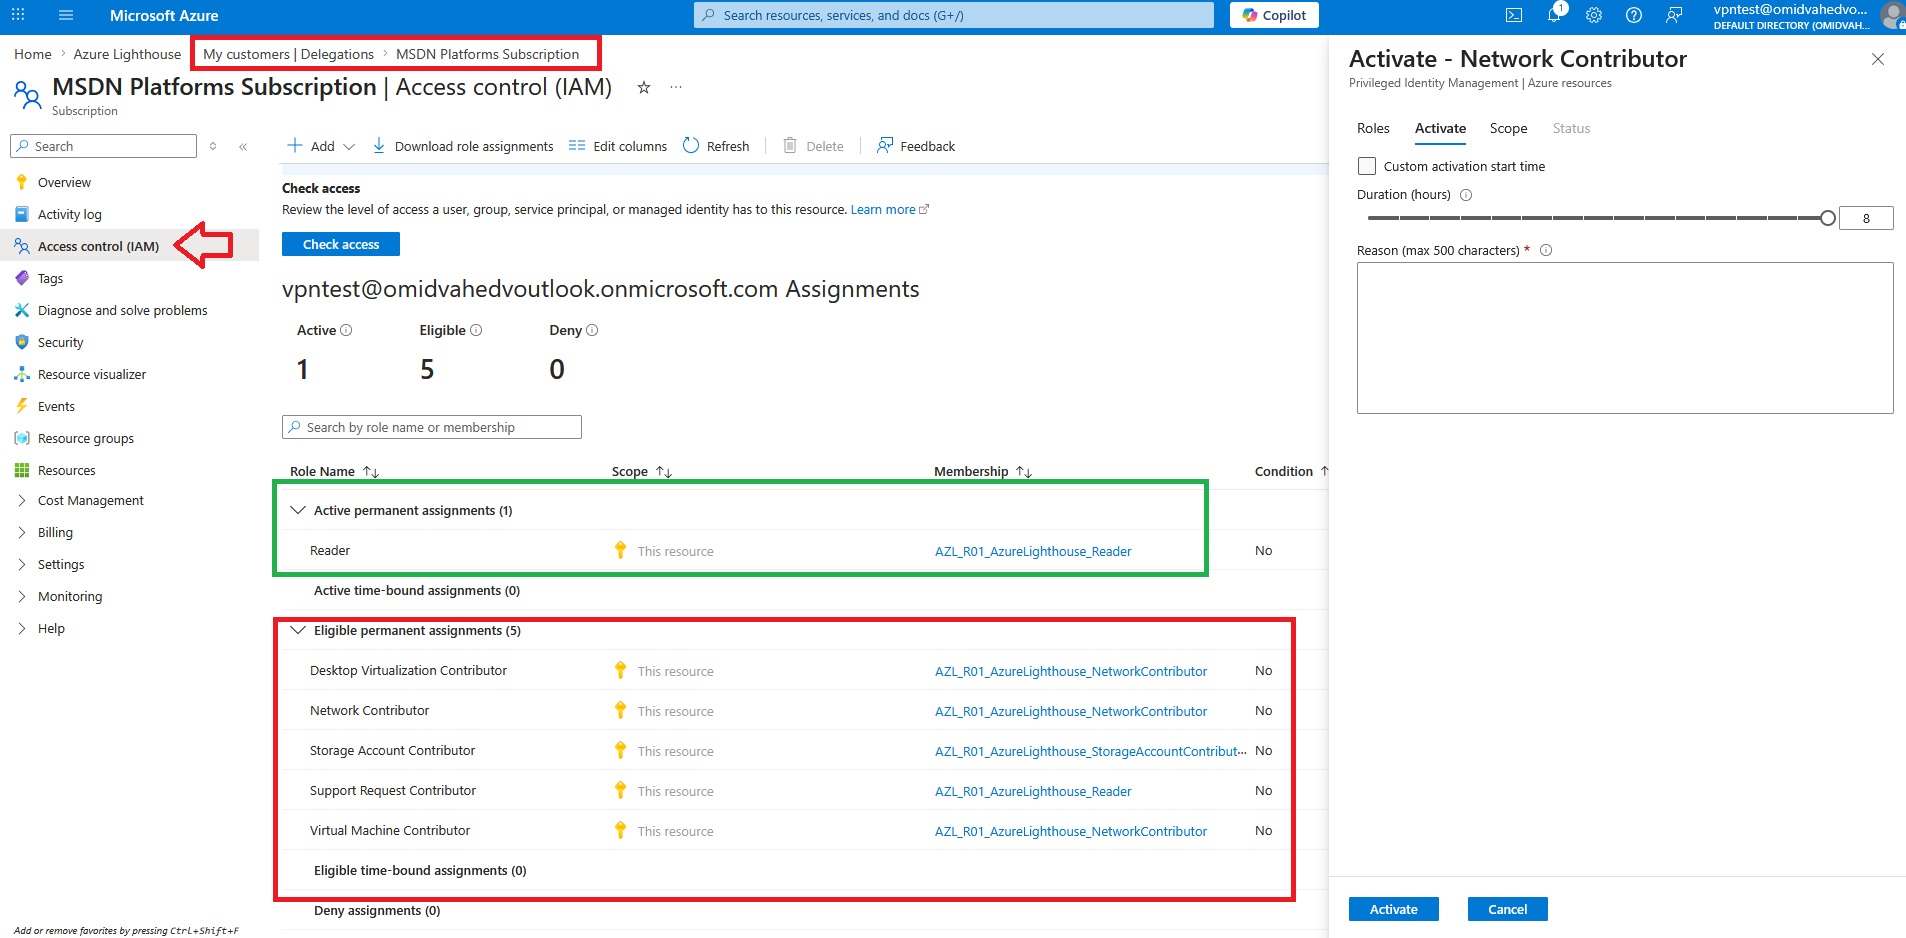The height and width of the screenshot is (938, 1906).
Task: Switch to the Scope tab
Action: pos(1508,128)
